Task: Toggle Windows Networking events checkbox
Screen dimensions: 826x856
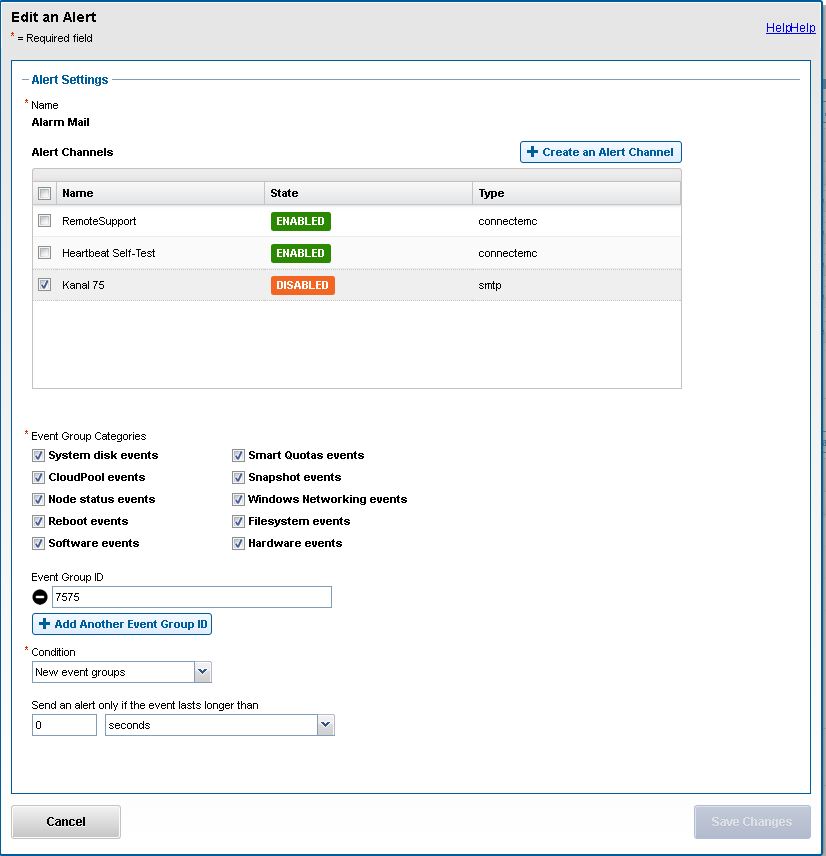Action: pyautogui.click(x=238, y=499)
